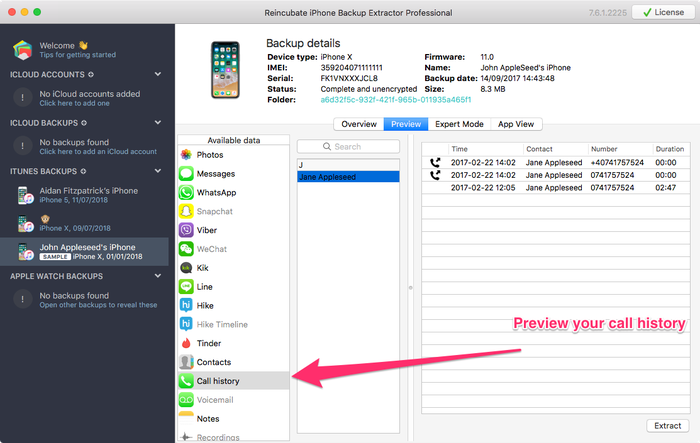This screenshot has width=700, height=443.
Task: Click the Messages green bubble icon
Action: tap(186, 174)
